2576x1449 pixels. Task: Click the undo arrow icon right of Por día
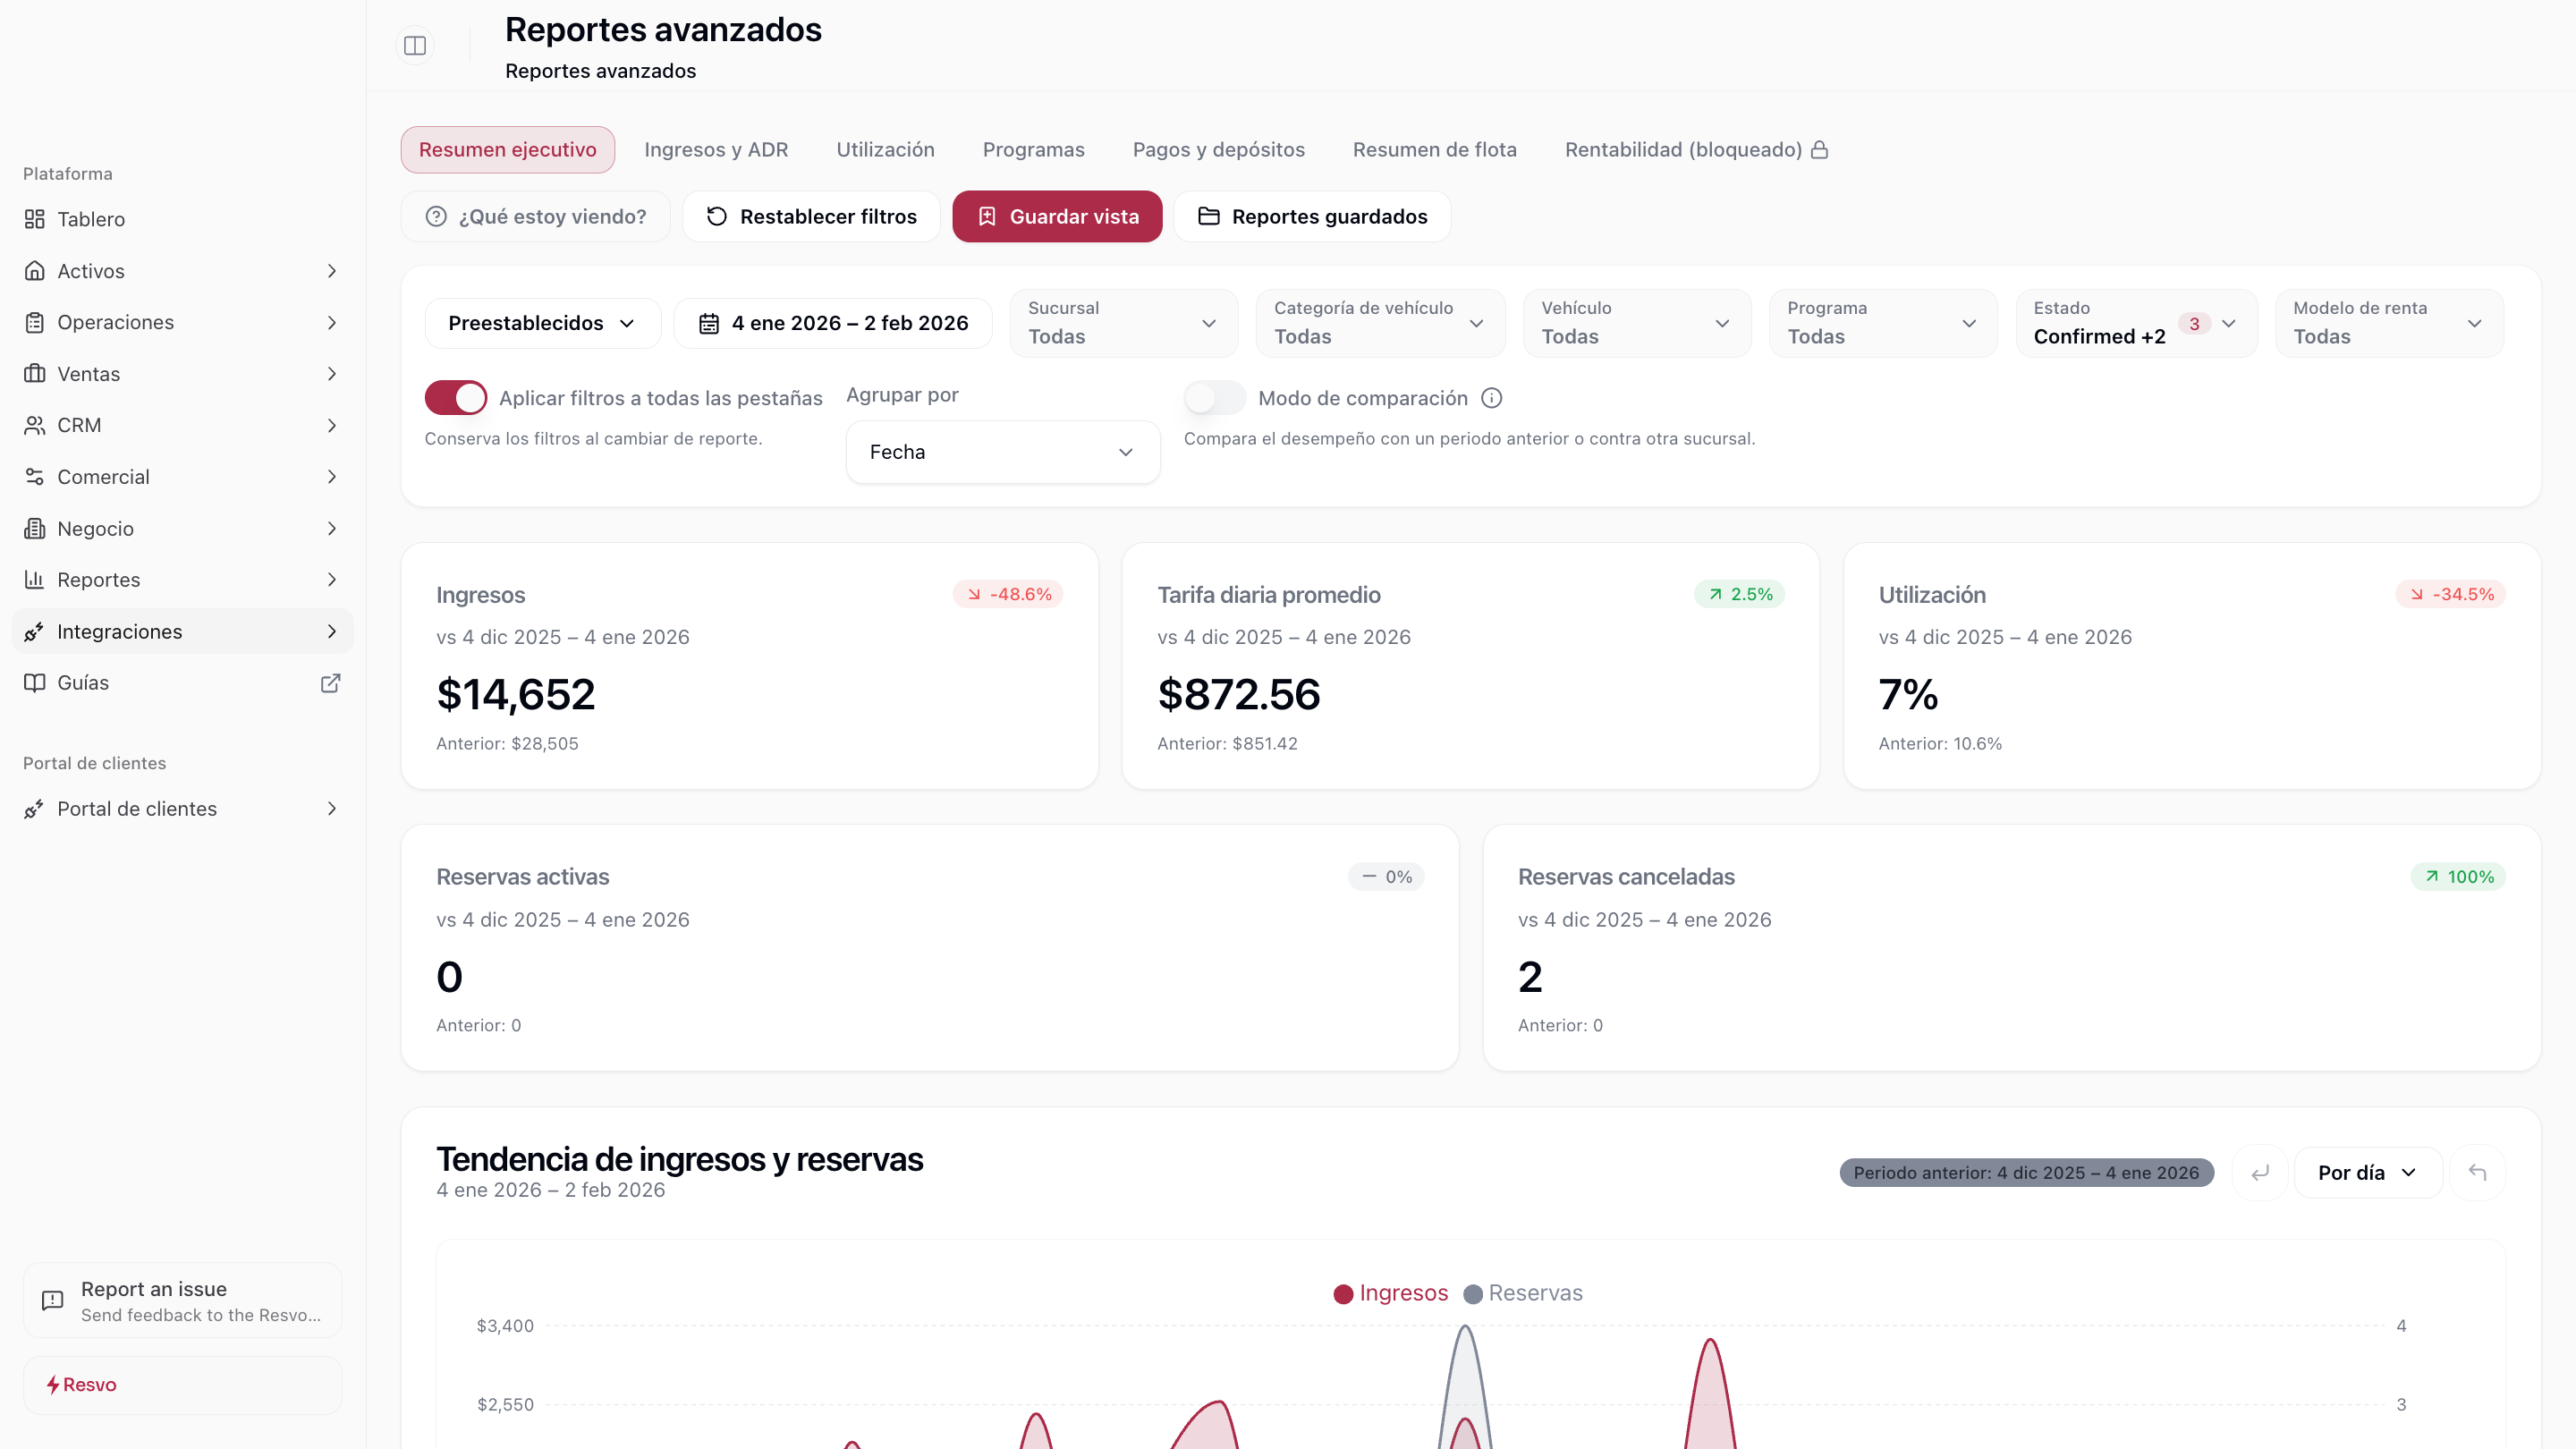pyautogui.click(x=2477, y=1173)
